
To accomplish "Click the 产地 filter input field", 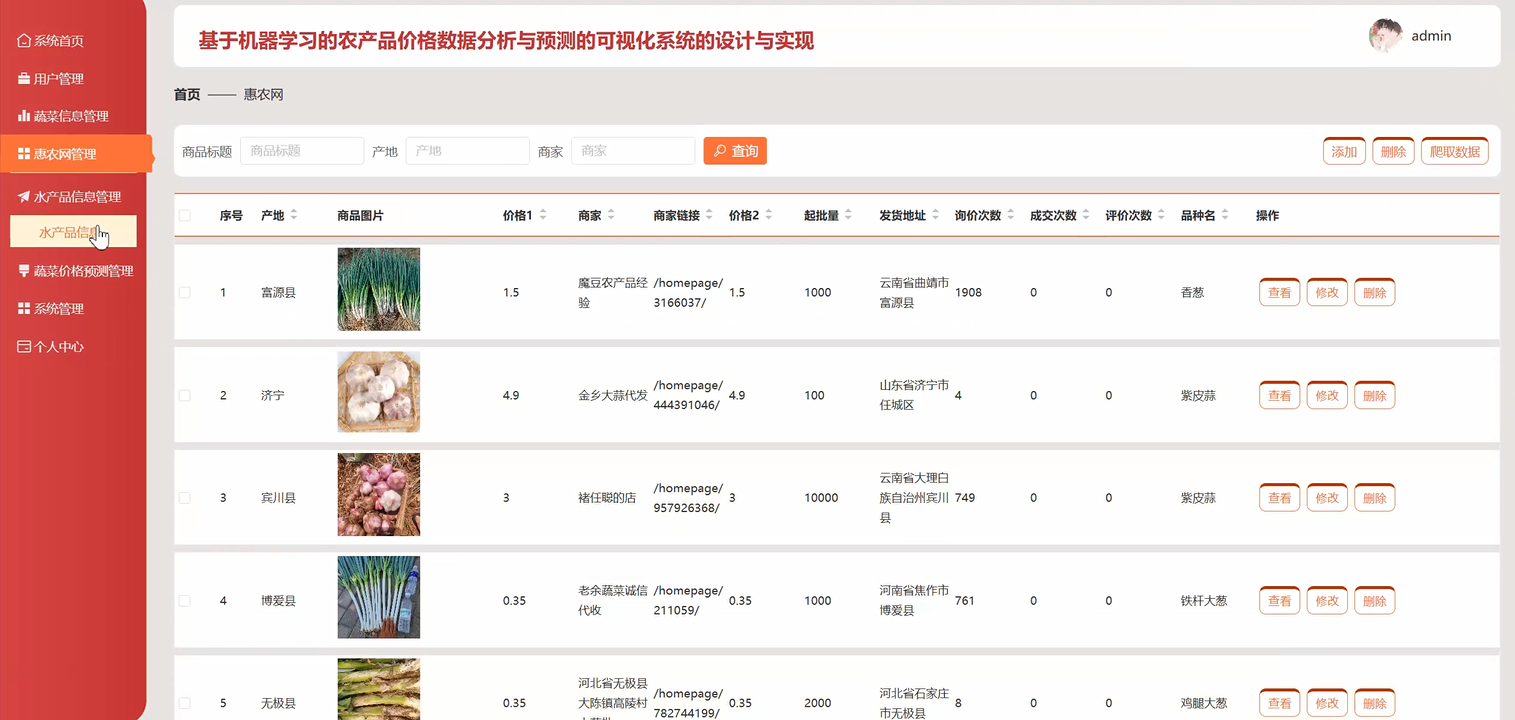I will tap(467, 151).
